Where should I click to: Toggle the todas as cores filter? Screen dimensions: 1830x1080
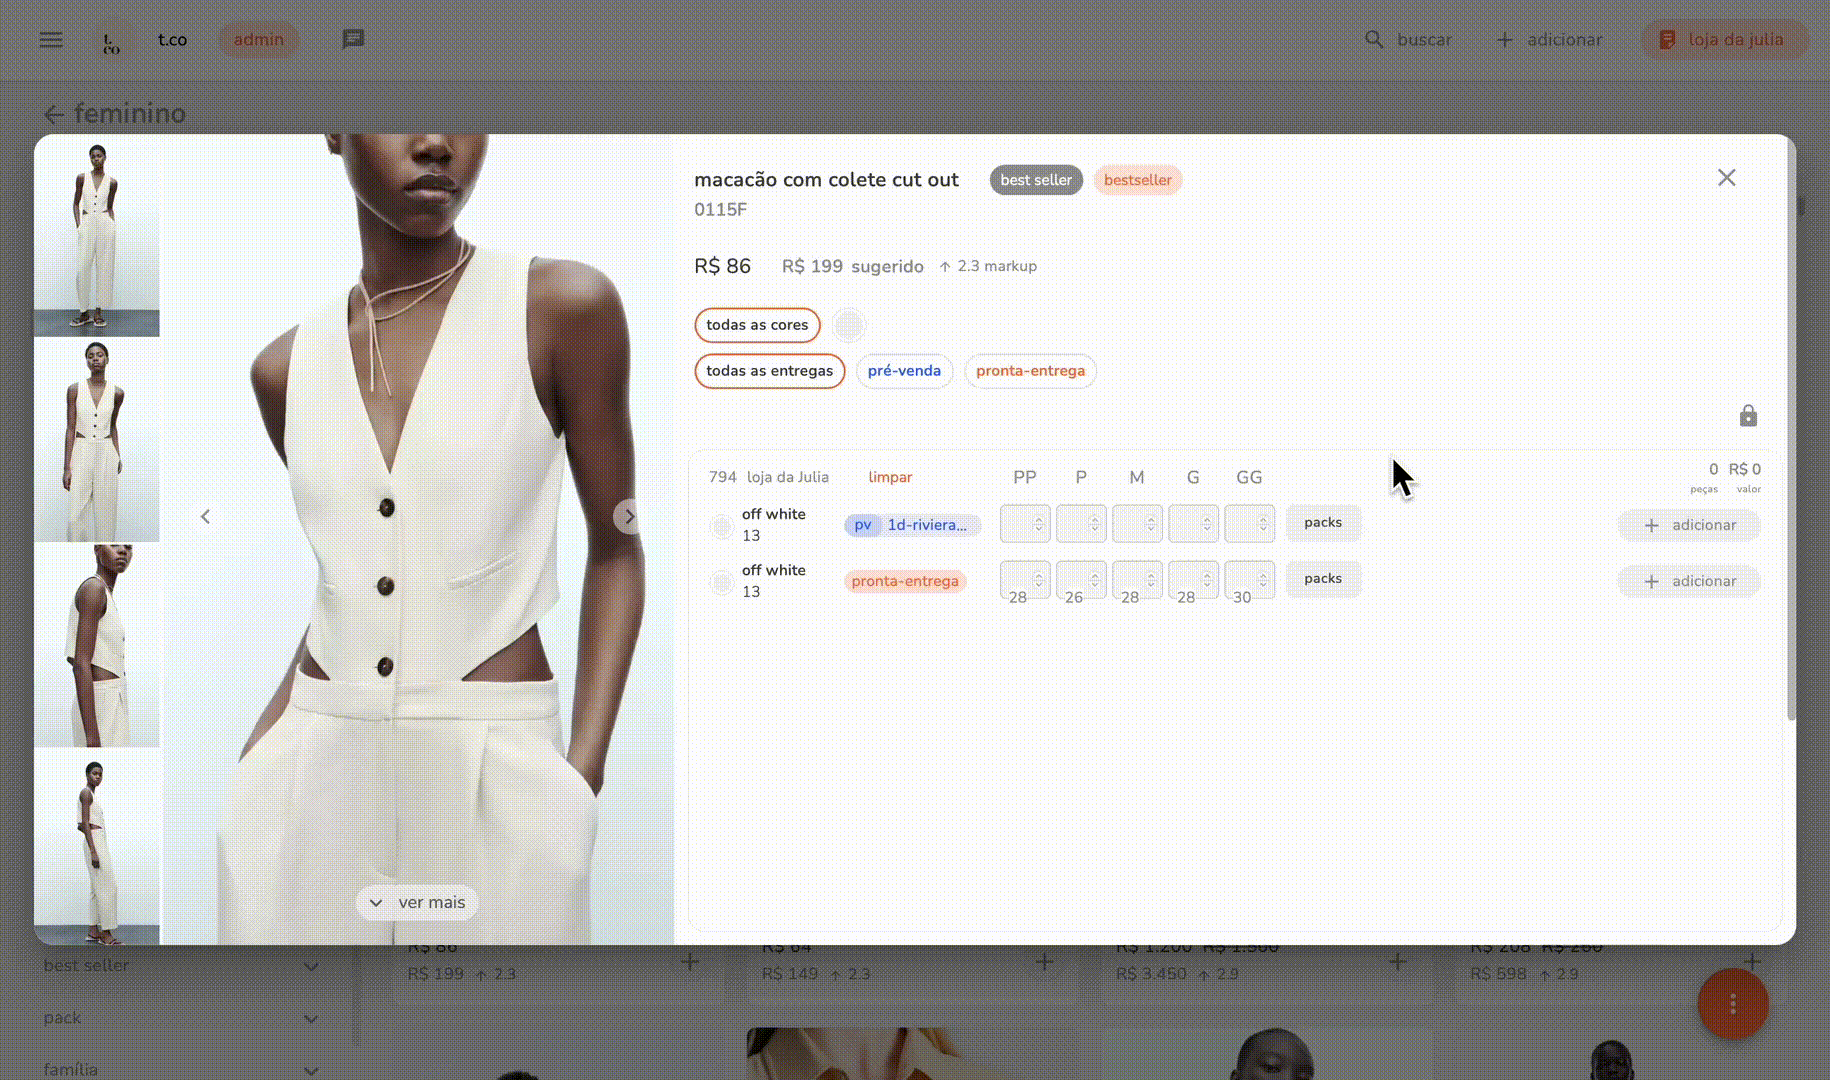pyautogui.click(x=757, y=325)
